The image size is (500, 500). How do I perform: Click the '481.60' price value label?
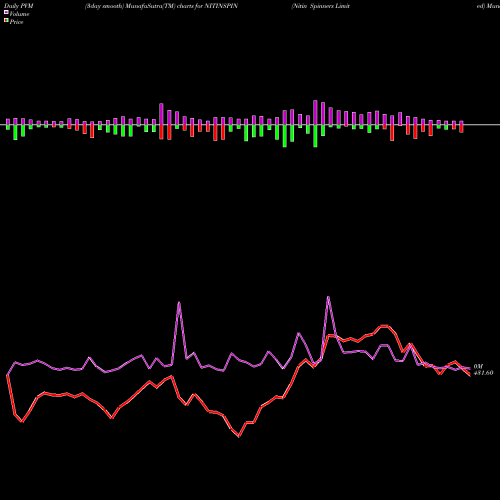point(483,373)
